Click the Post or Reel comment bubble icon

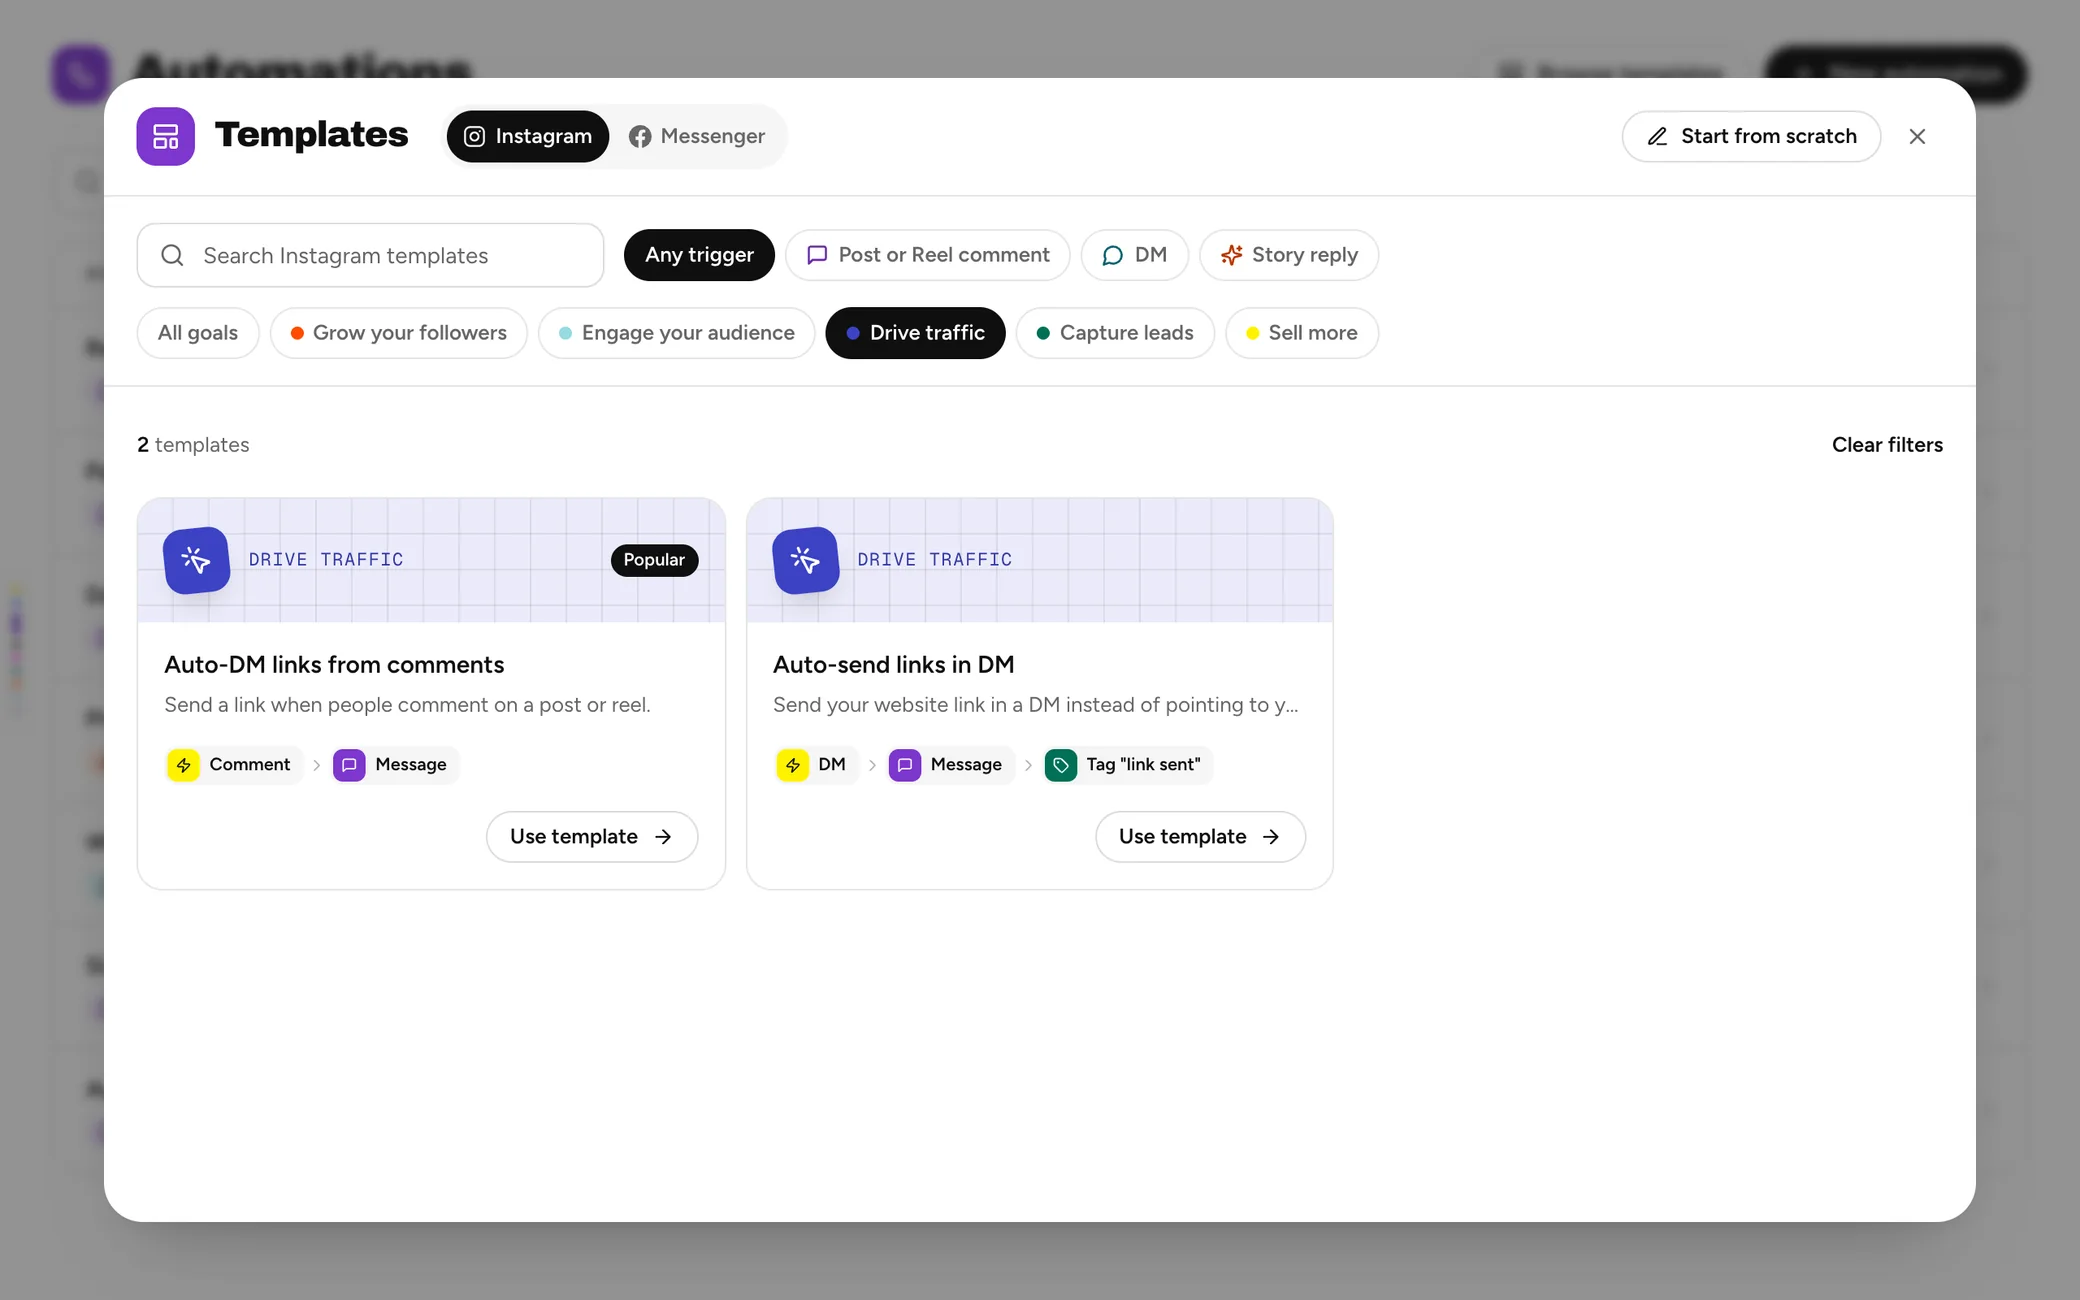pyautogui.click(x=817, y=255)
